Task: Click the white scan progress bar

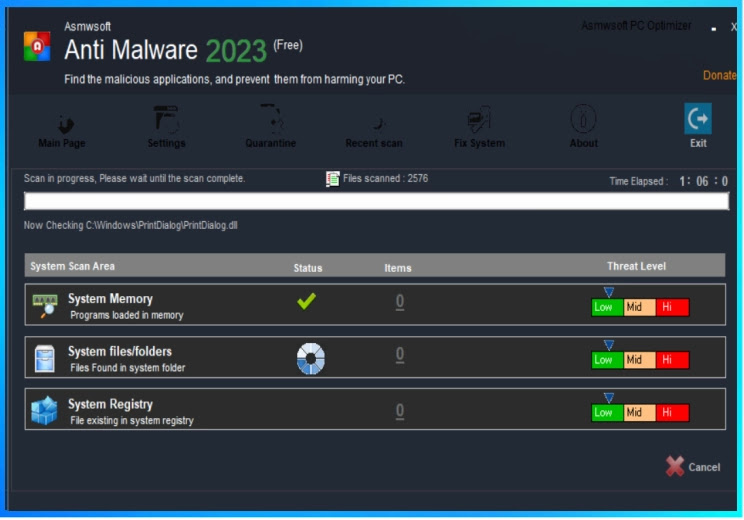Action: pyautogui.click(x=376, y=201)
